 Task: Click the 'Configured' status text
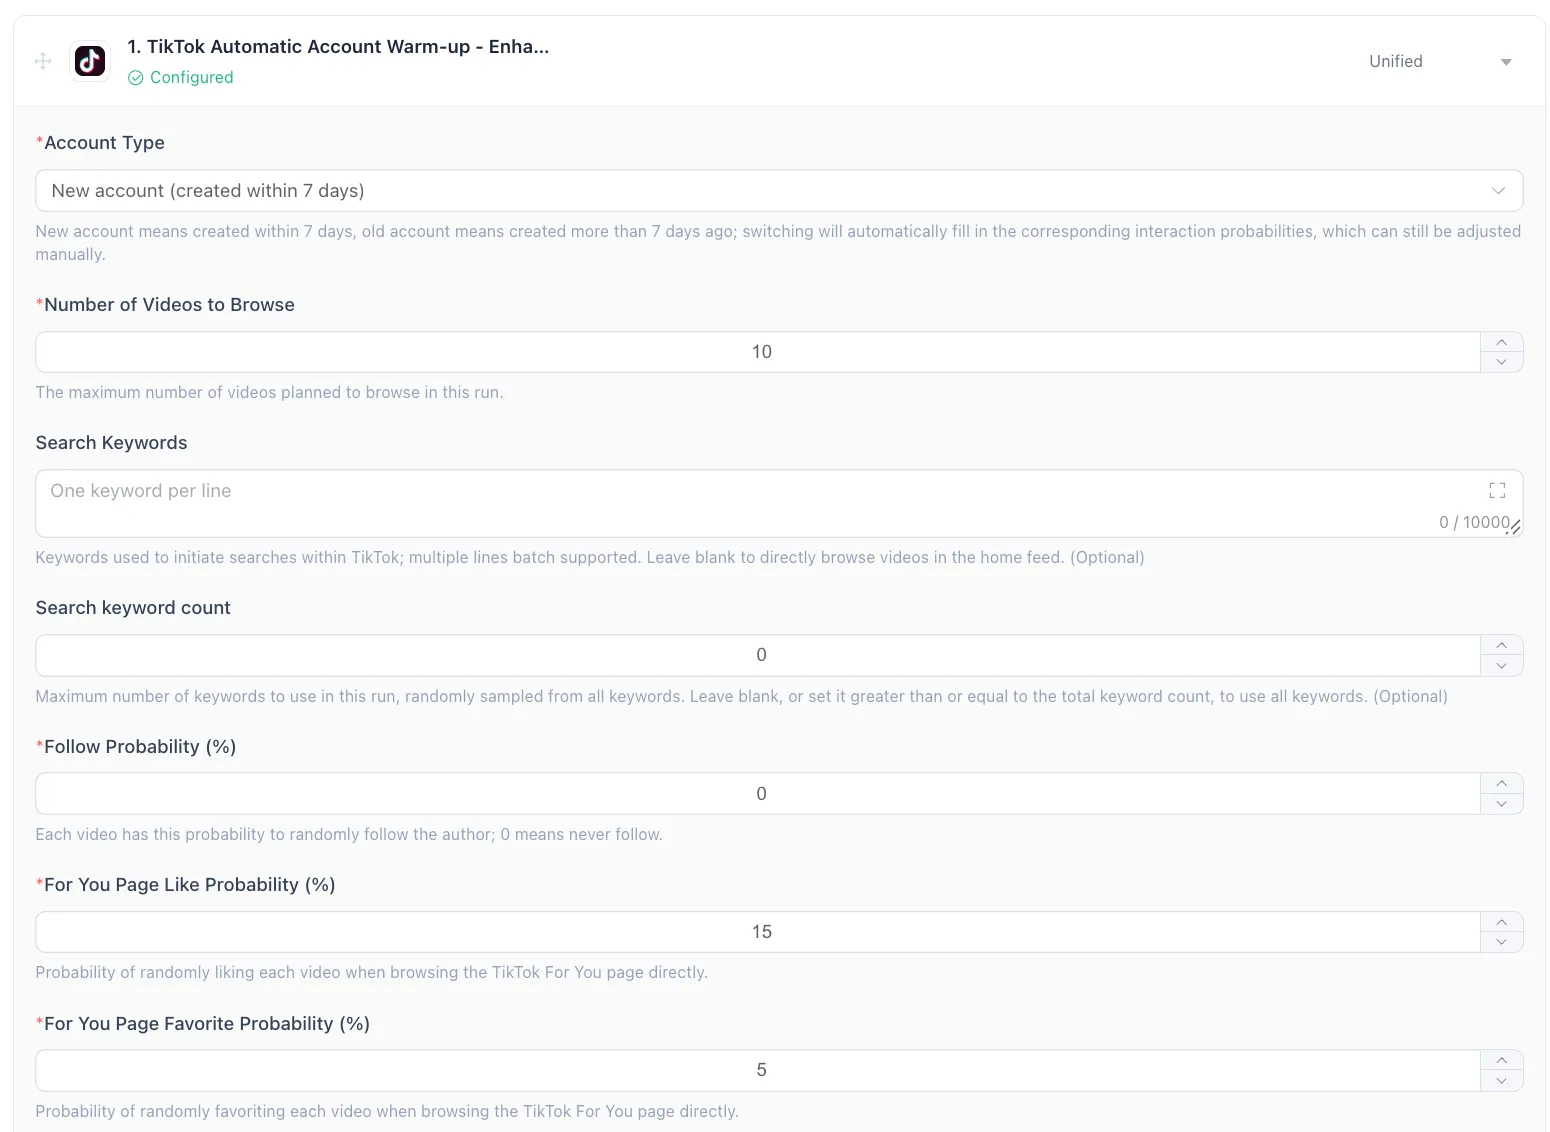191,78
